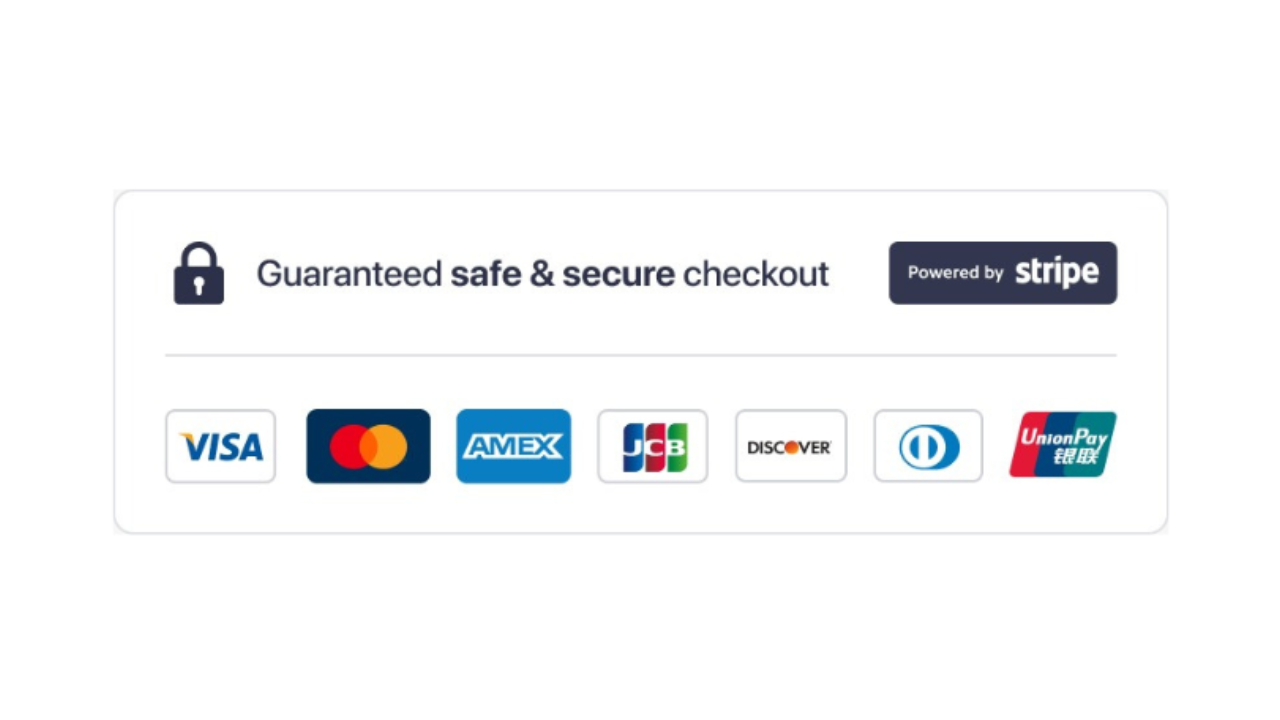The width and height of the screenshot is (1280, 720).
Task: Click the word "checkout" in heading
Action: click(756, 274)
